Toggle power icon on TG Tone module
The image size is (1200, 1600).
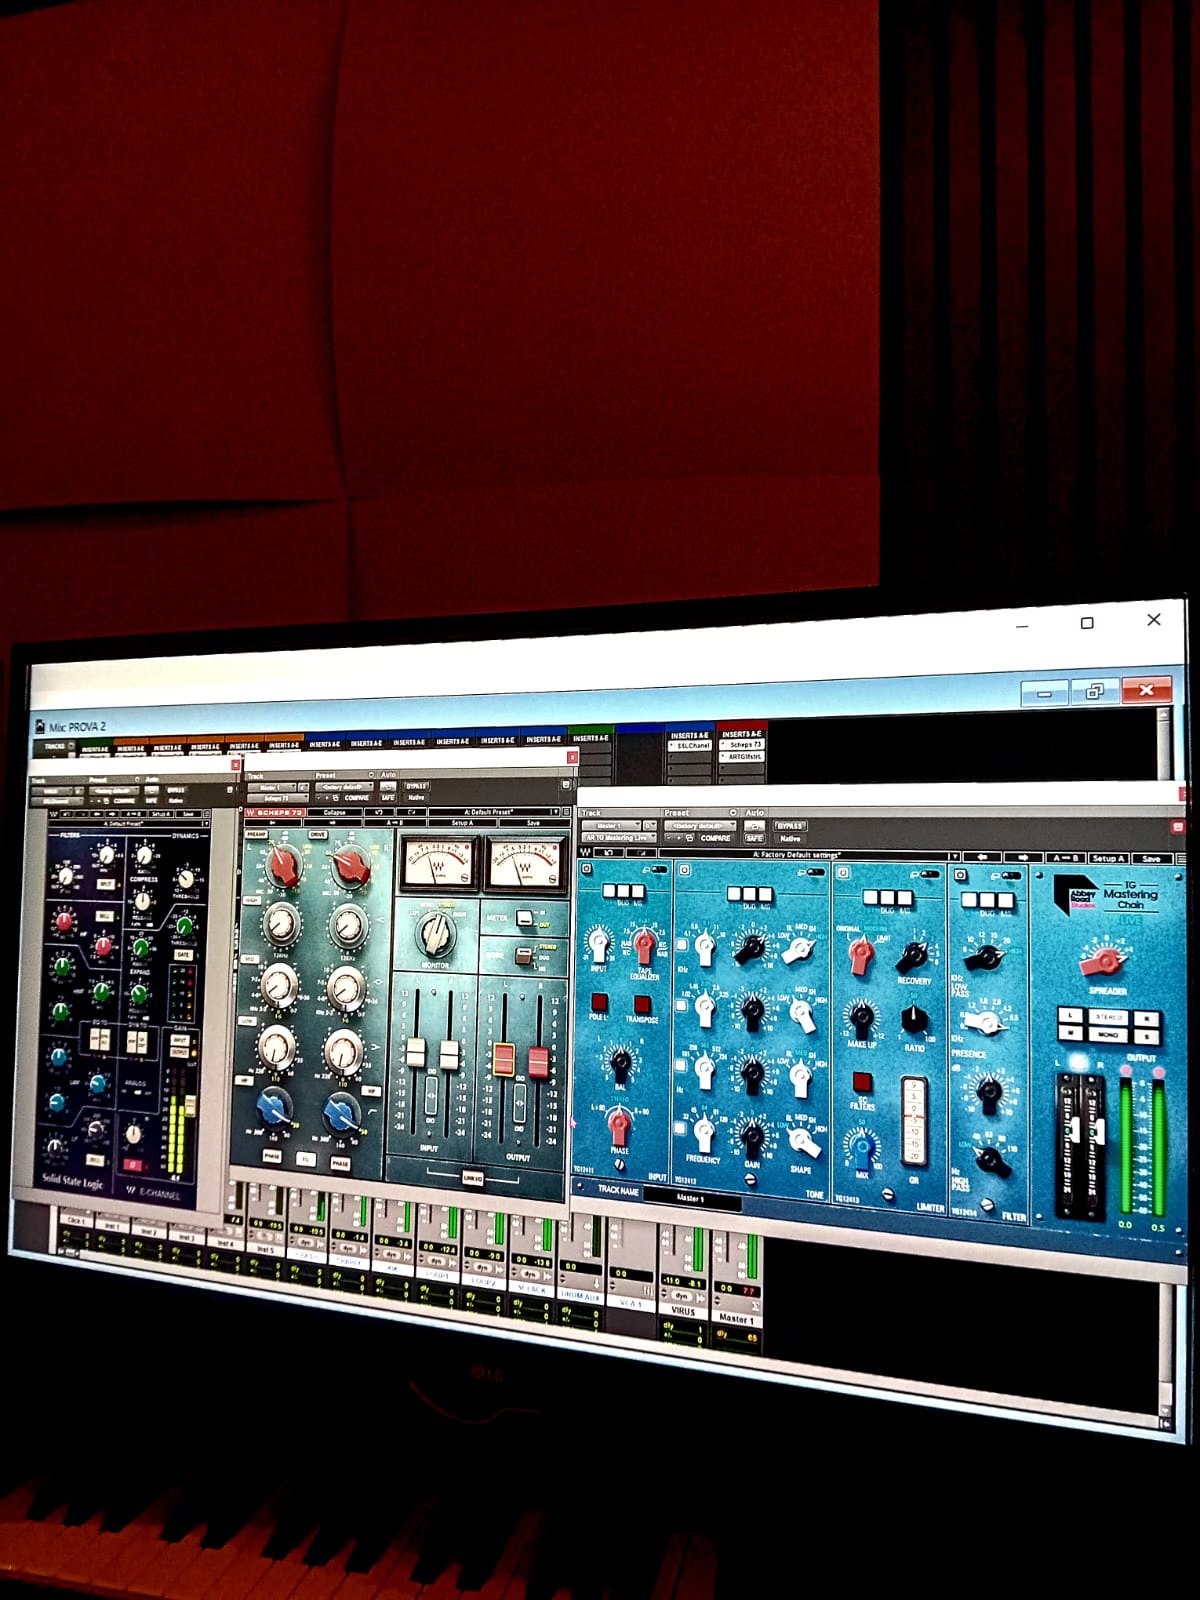pos(685,870)
